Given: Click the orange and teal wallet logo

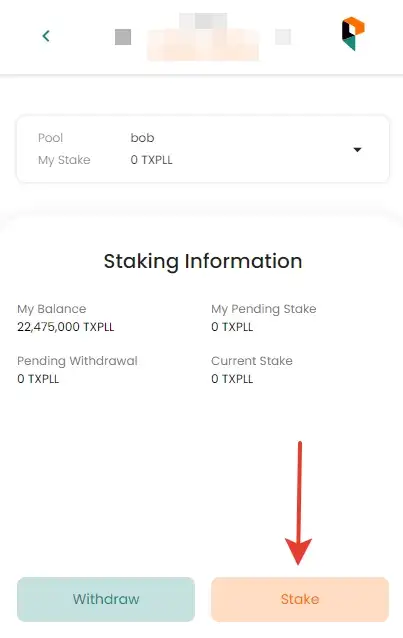Looking at the screenshot, I should pyautogui.click(x=353, y=33).
